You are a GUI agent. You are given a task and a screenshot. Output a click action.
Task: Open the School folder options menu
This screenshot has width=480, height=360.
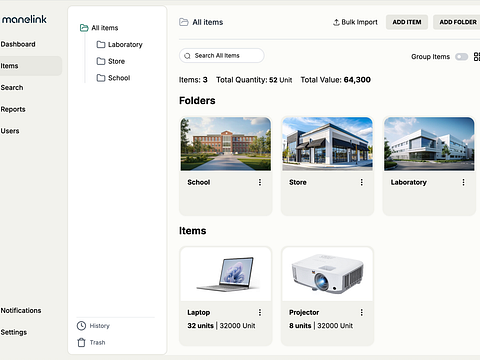click(x=260, y=182)
